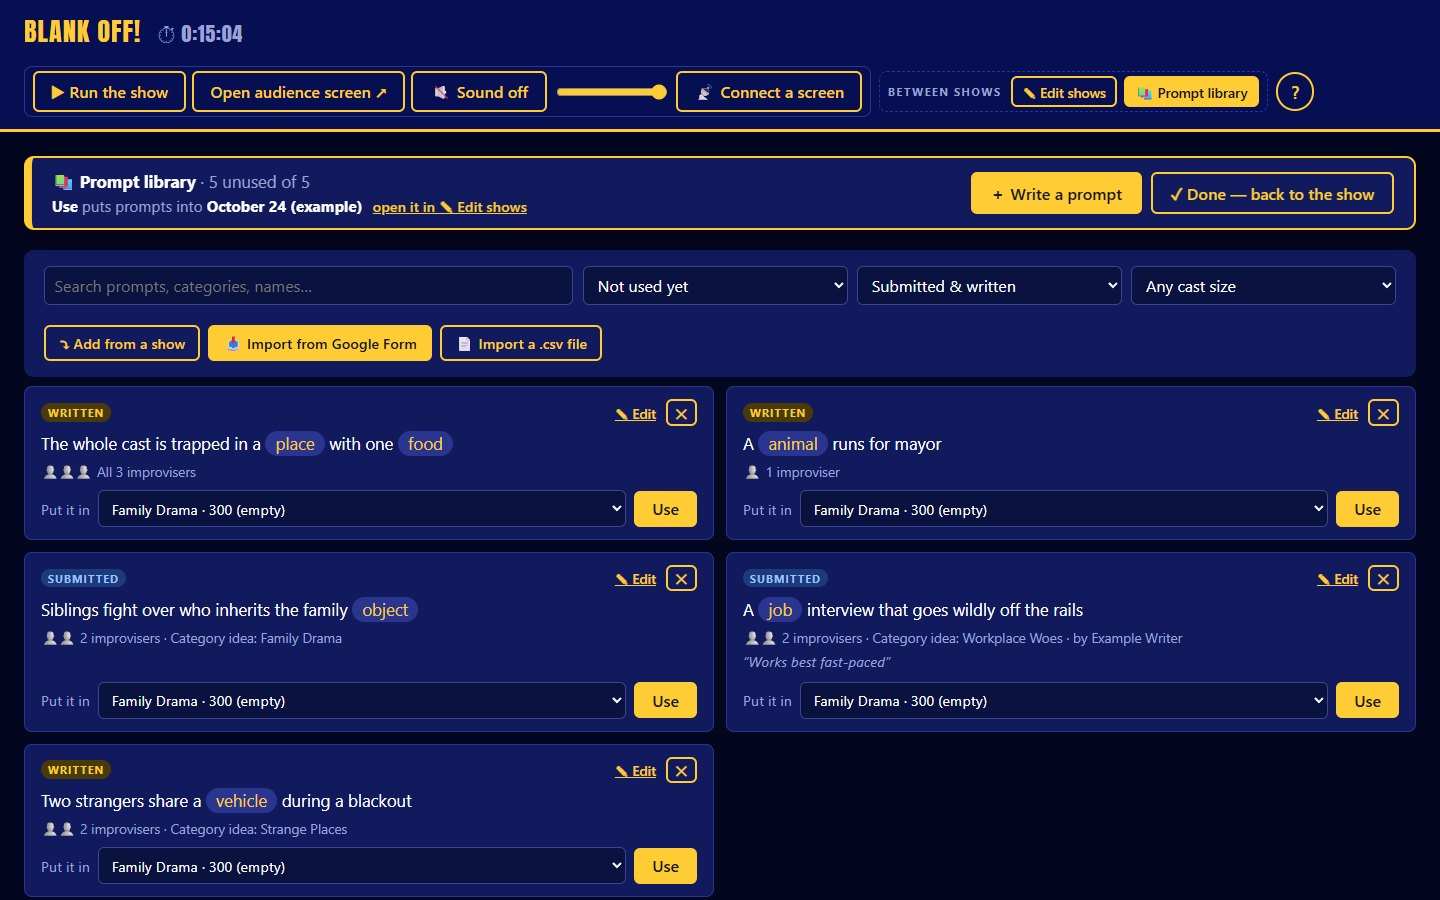Click the 0:15:04 timer display
This screenshot has width=1440, height=900.
click(x=201, y=34)
